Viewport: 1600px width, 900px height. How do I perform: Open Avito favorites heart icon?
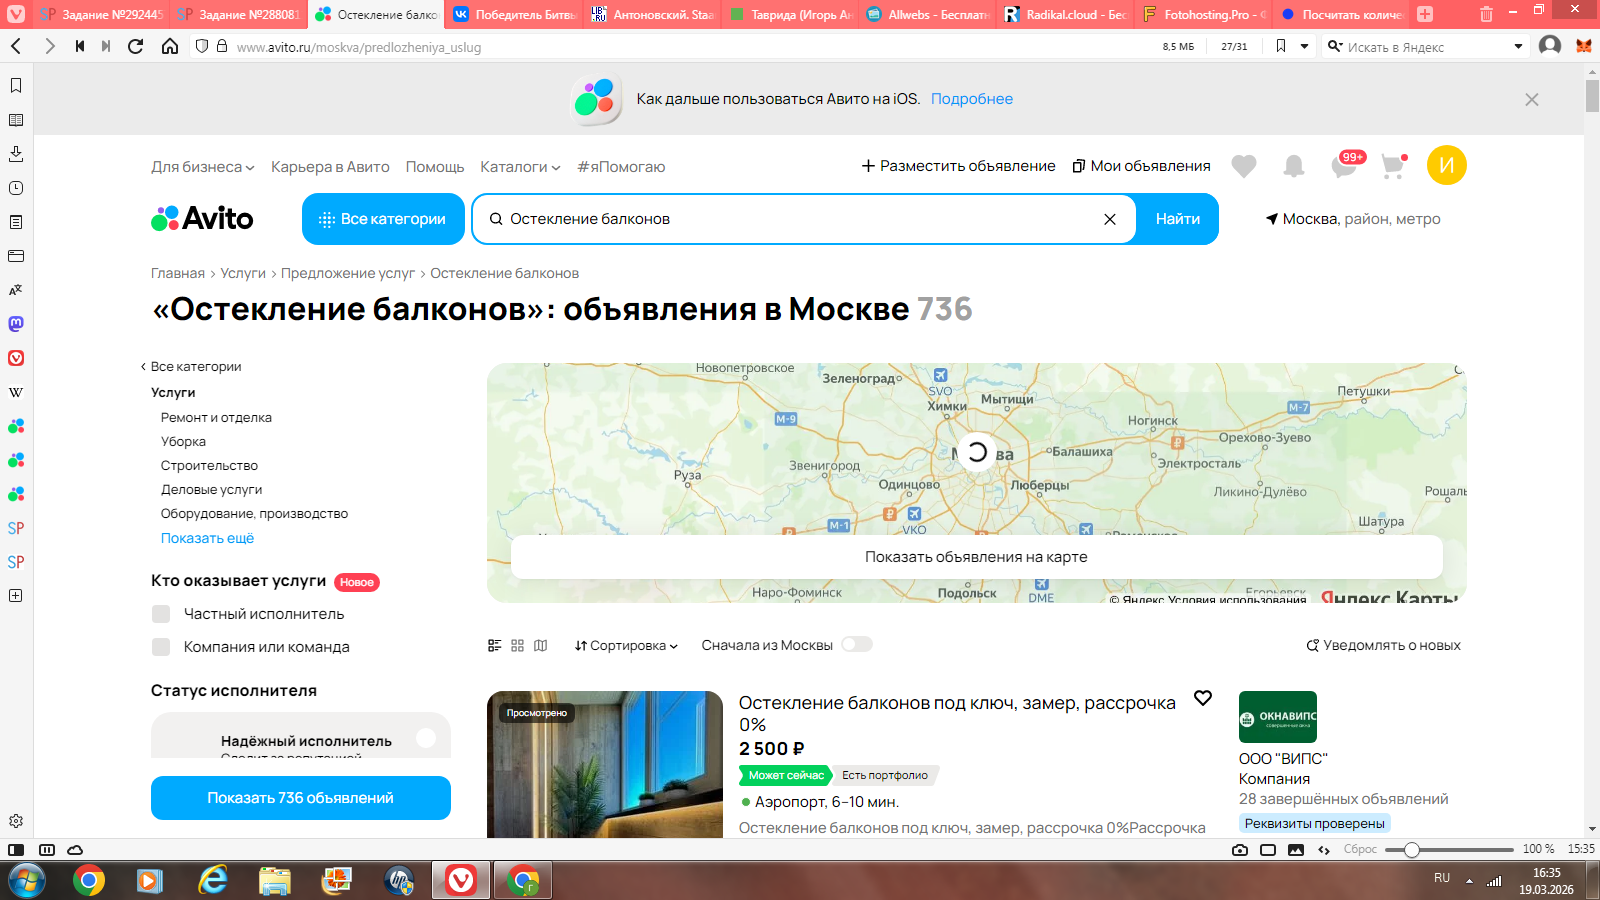point(1244,166)
